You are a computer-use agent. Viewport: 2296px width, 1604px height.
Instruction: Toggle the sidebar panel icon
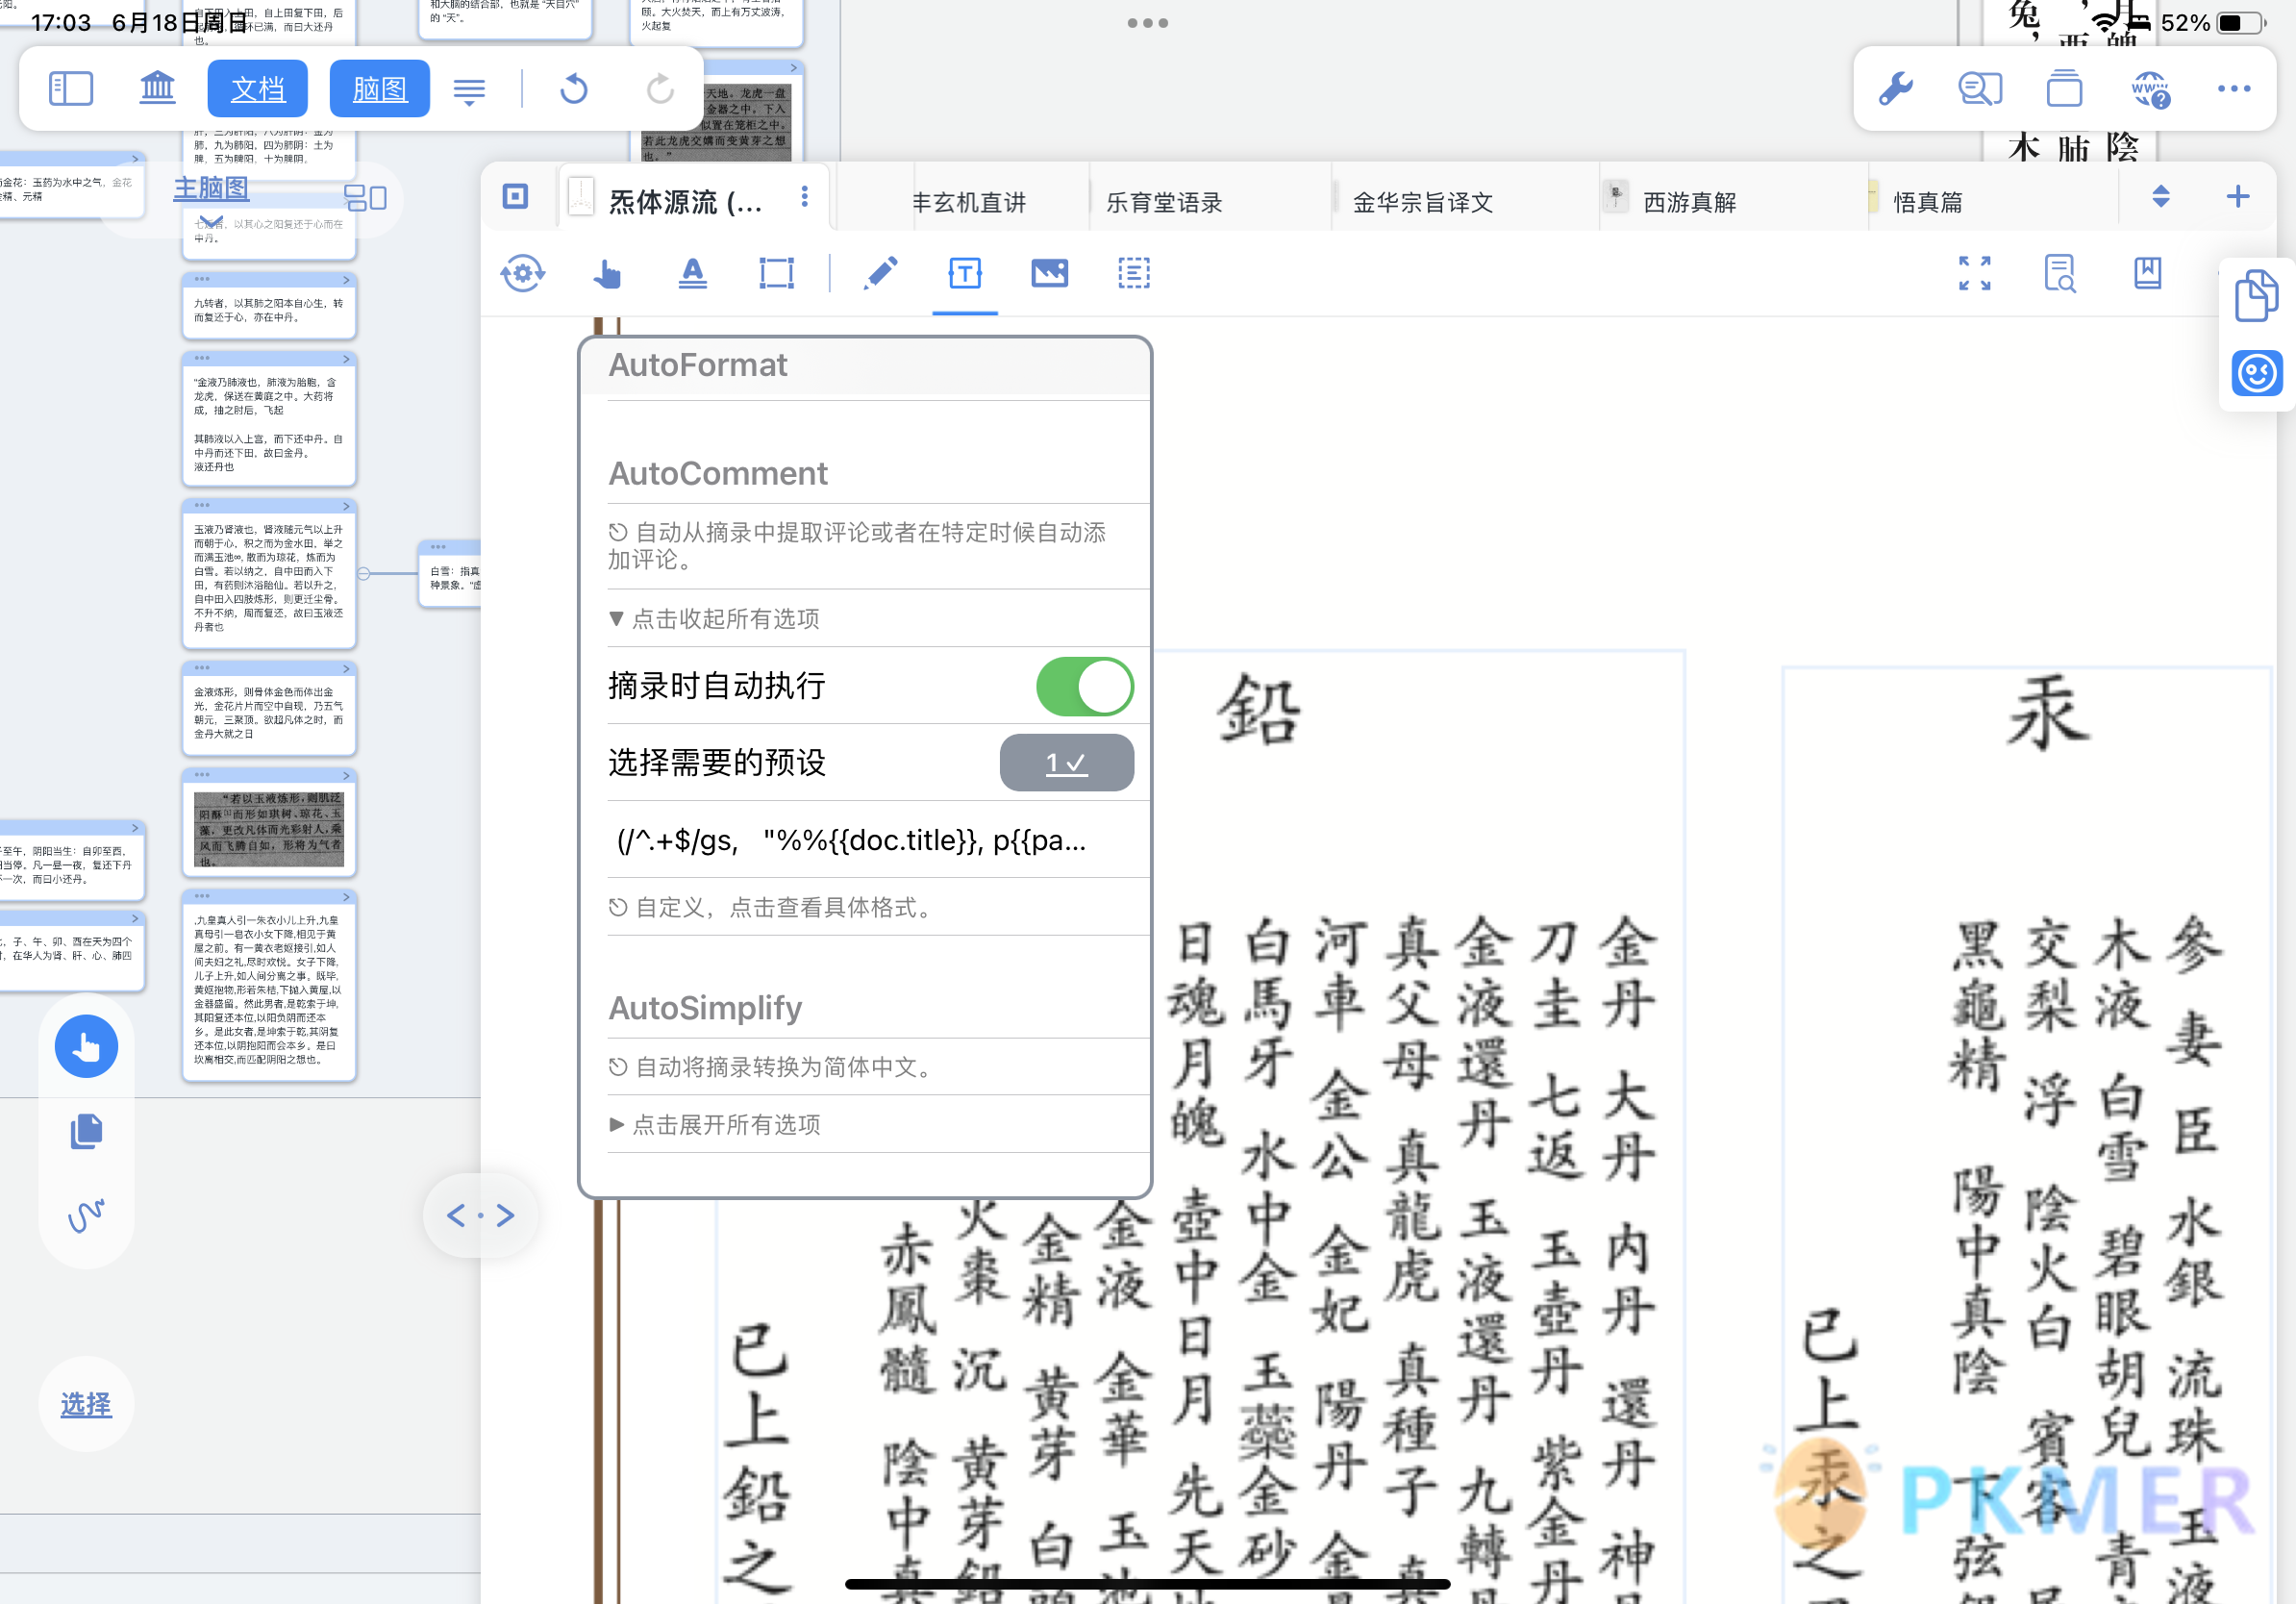click(71, 89)
